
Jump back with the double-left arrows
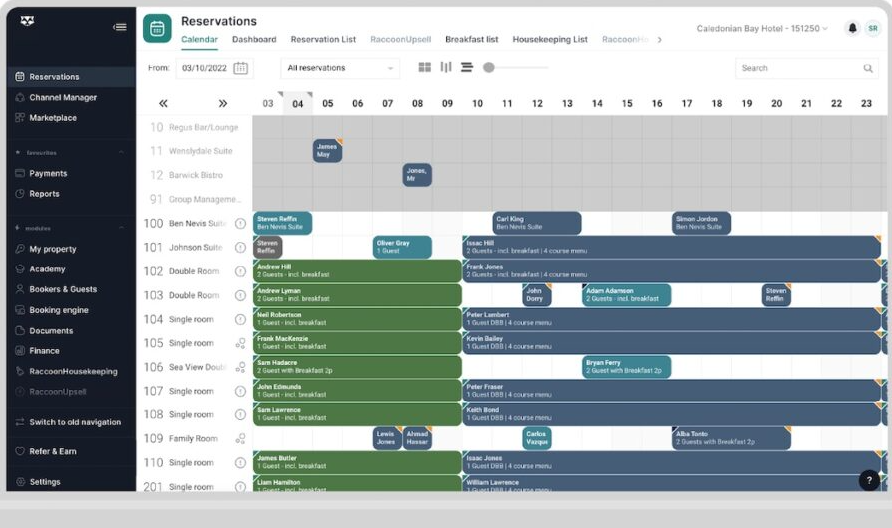pyautogui.click(x=163, y=104)
